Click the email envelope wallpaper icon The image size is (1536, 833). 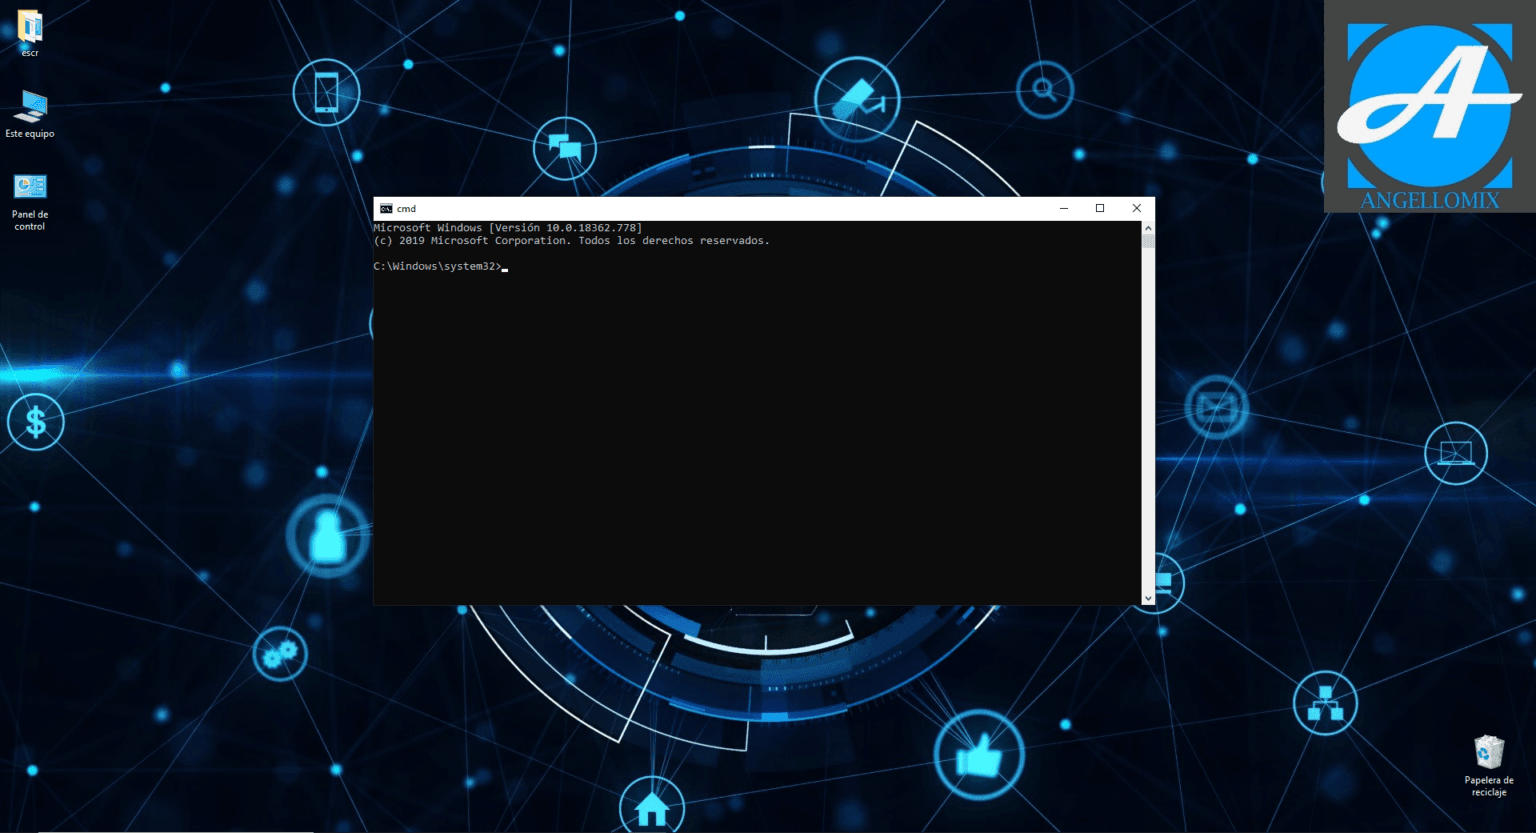tap(1216, 406)
